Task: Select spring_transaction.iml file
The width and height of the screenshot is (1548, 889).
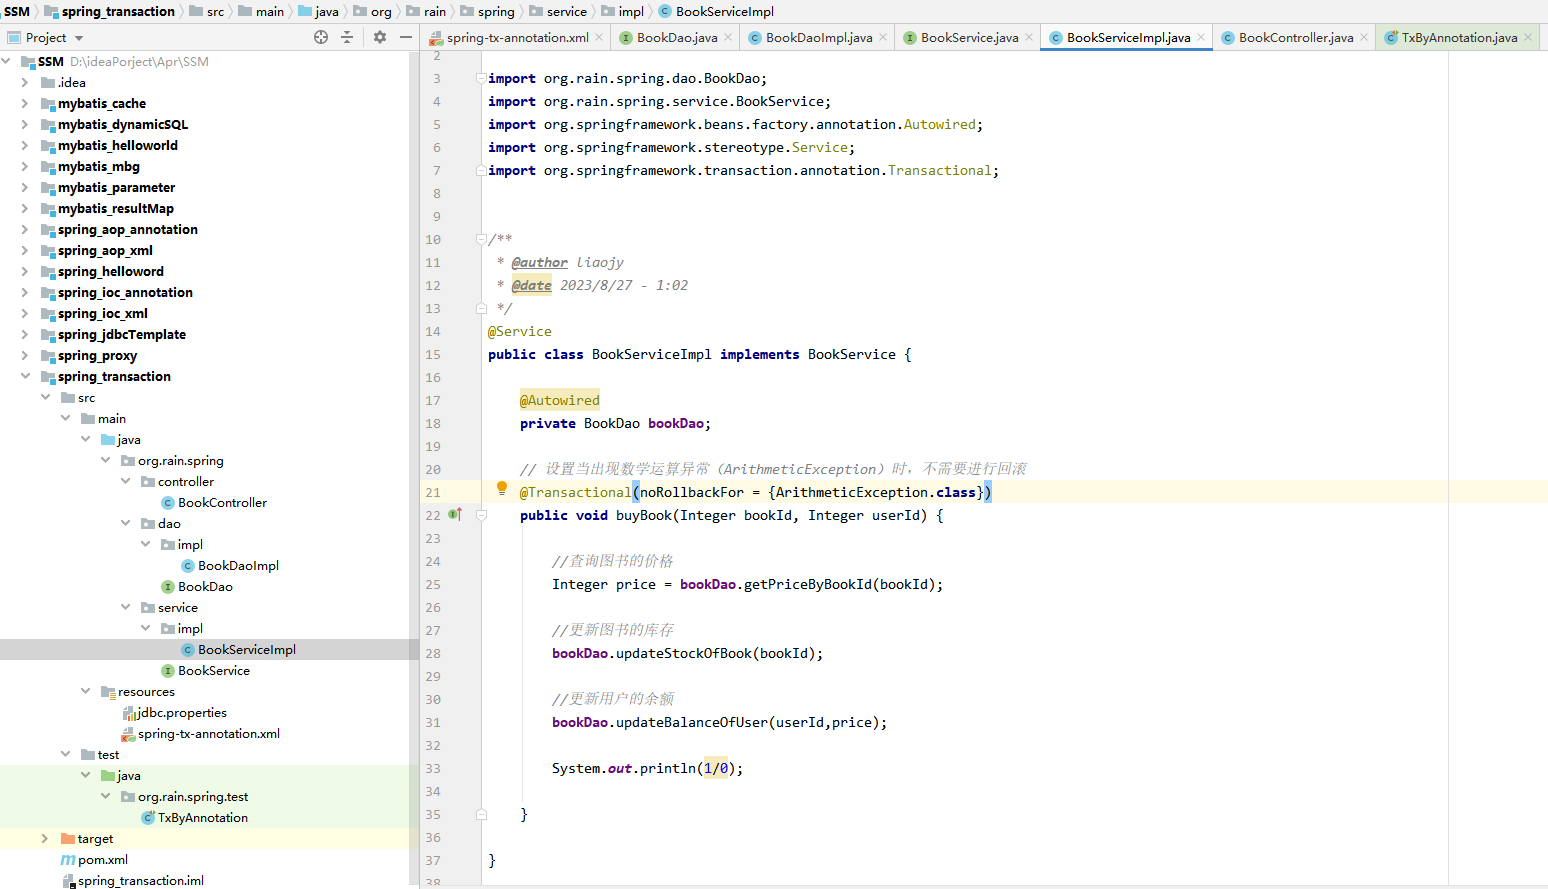Action: (x=141, y=880)
